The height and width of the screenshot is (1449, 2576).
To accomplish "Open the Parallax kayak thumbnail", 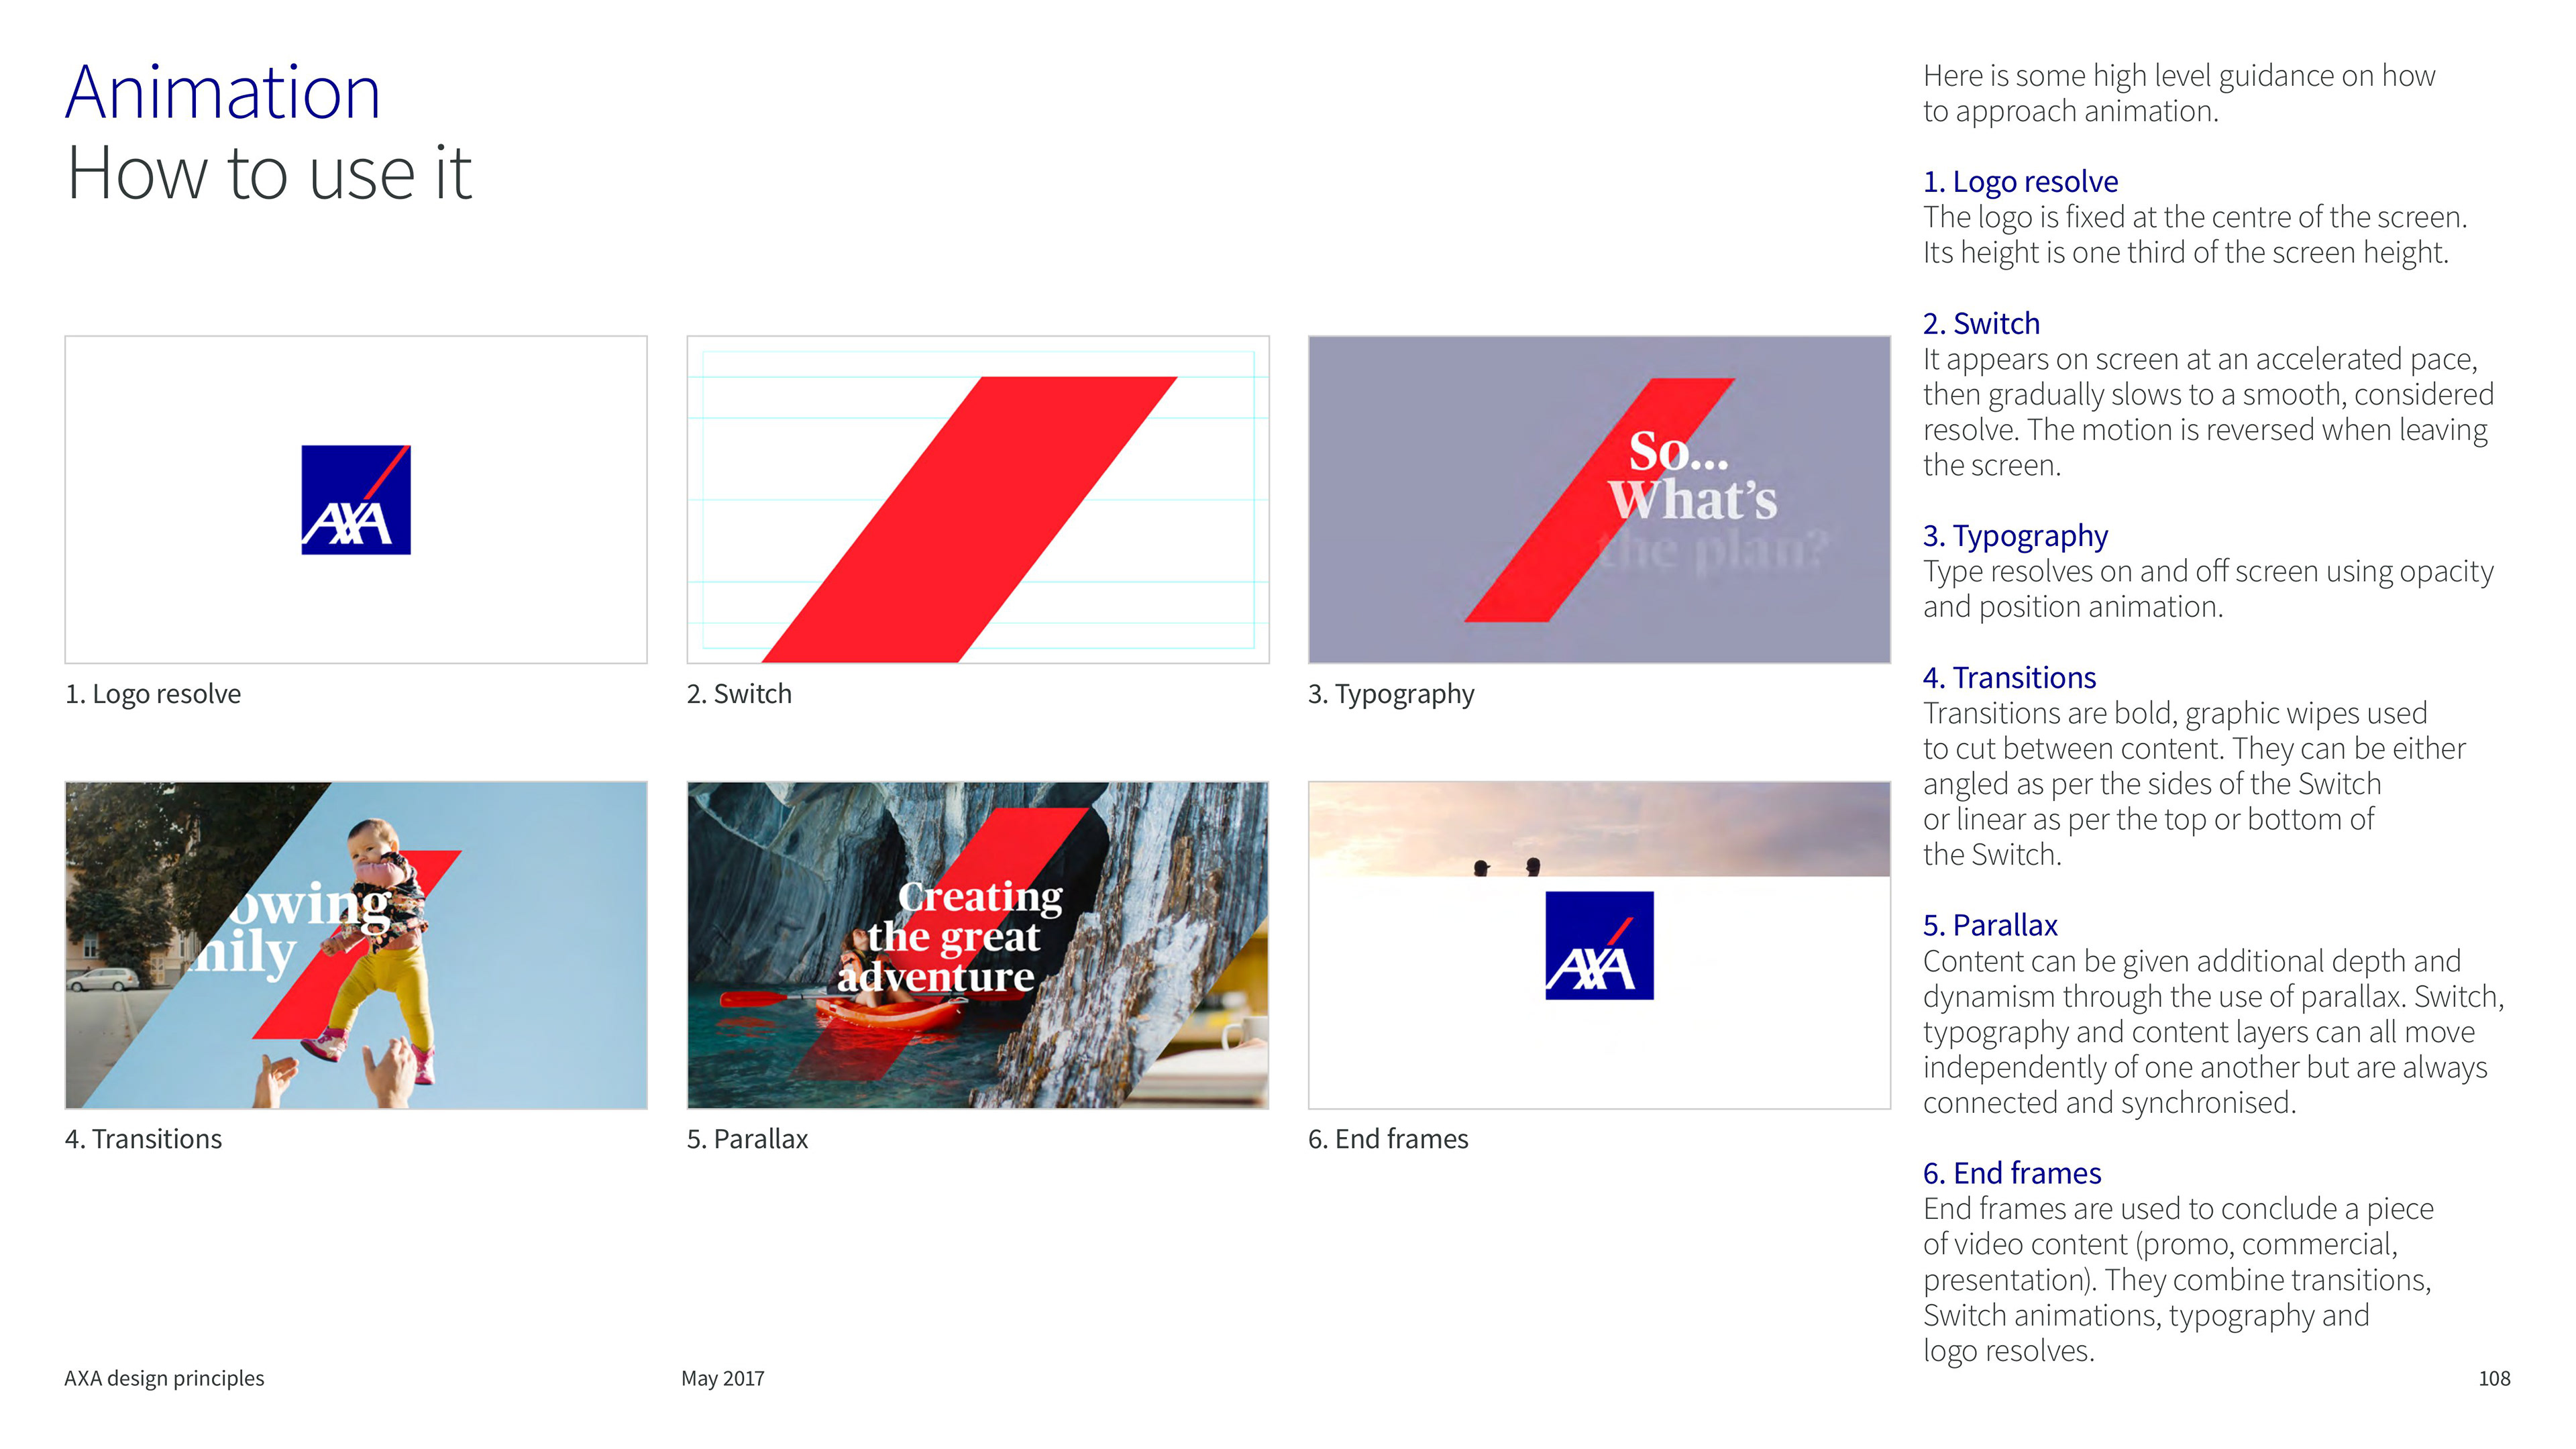I will 977,945.
